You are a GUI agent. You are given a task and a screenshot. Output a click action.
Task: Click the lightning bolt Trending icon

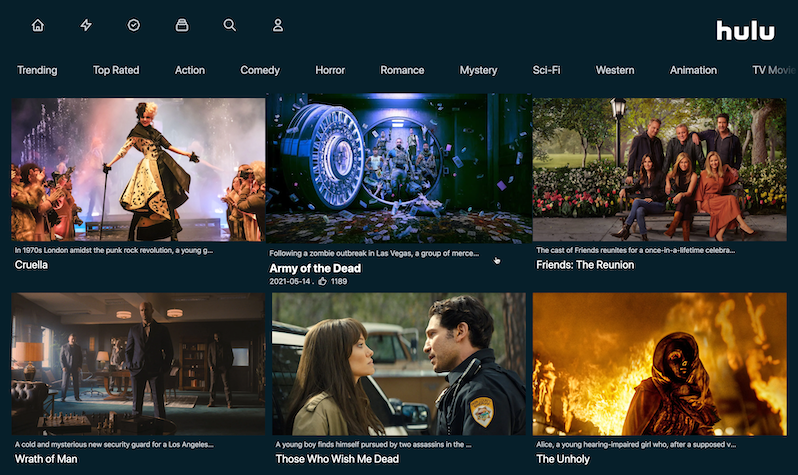86,25
